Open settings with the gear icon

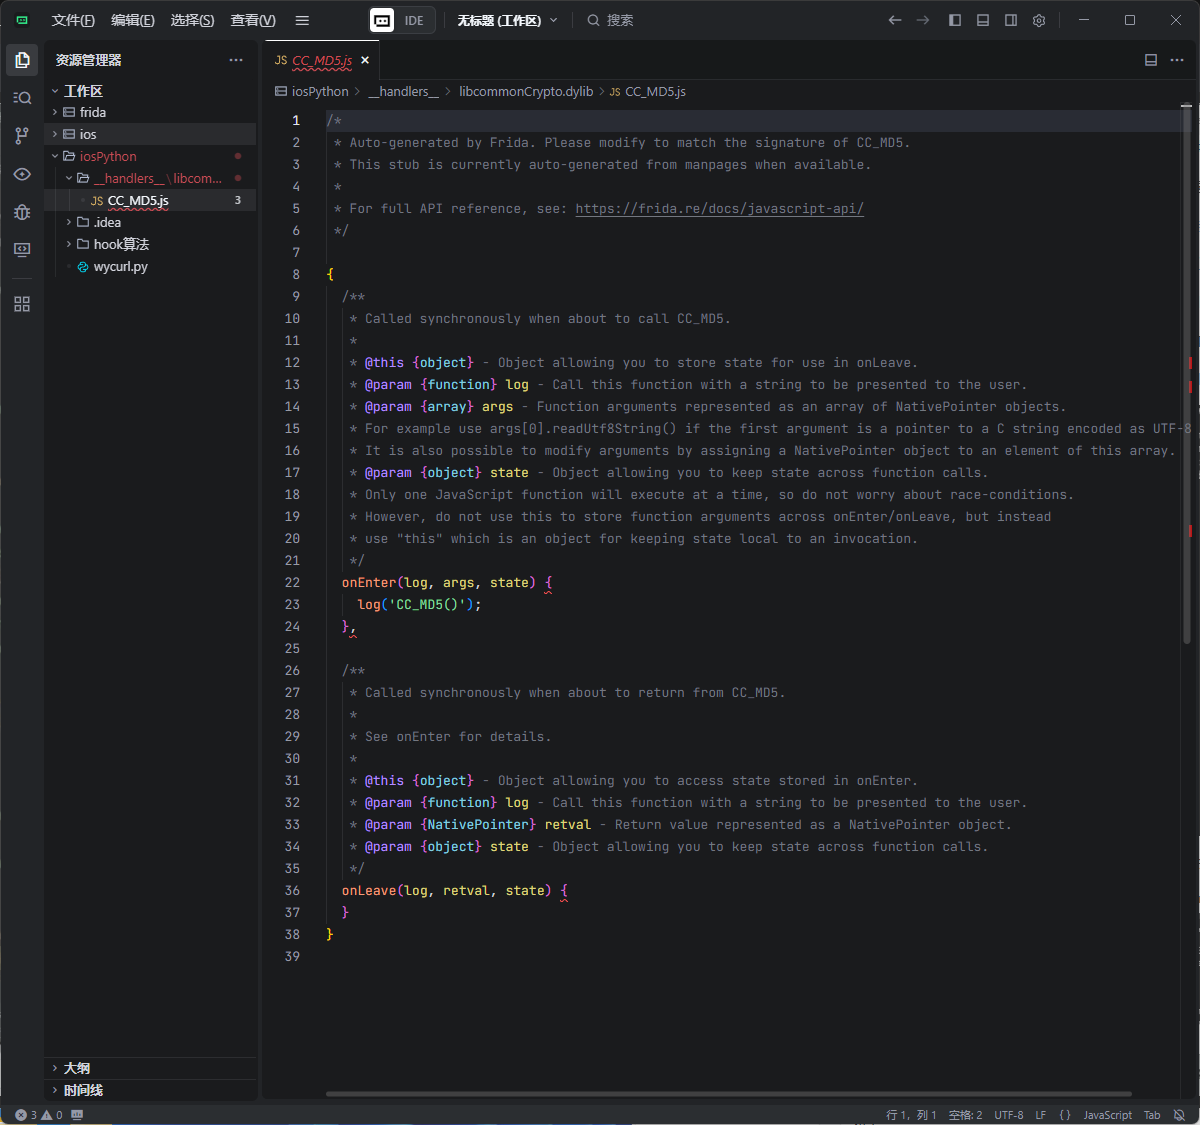(1039, 20)
